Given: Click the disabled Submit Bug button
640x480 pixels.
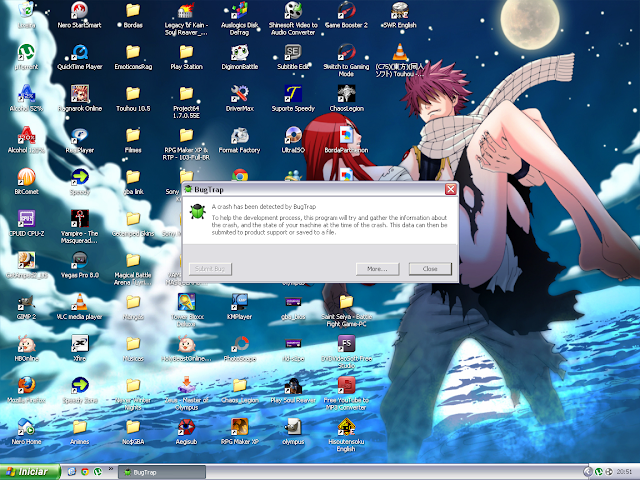Looking at the screenshot, I should pyautogui.click(x=210, y=269).
